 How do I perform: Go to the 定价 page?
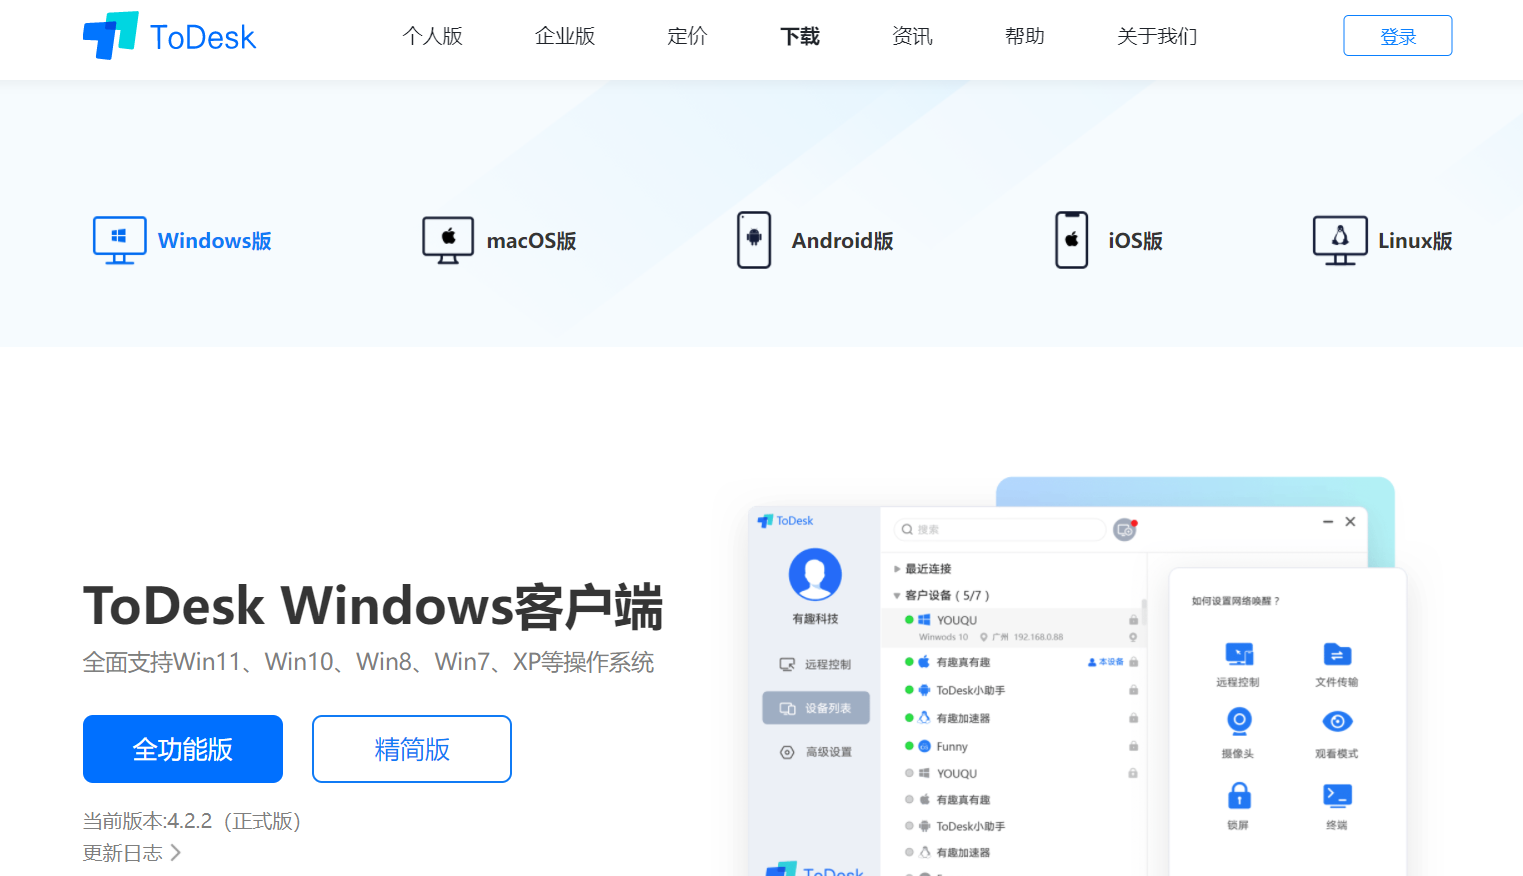click(687, 36)
